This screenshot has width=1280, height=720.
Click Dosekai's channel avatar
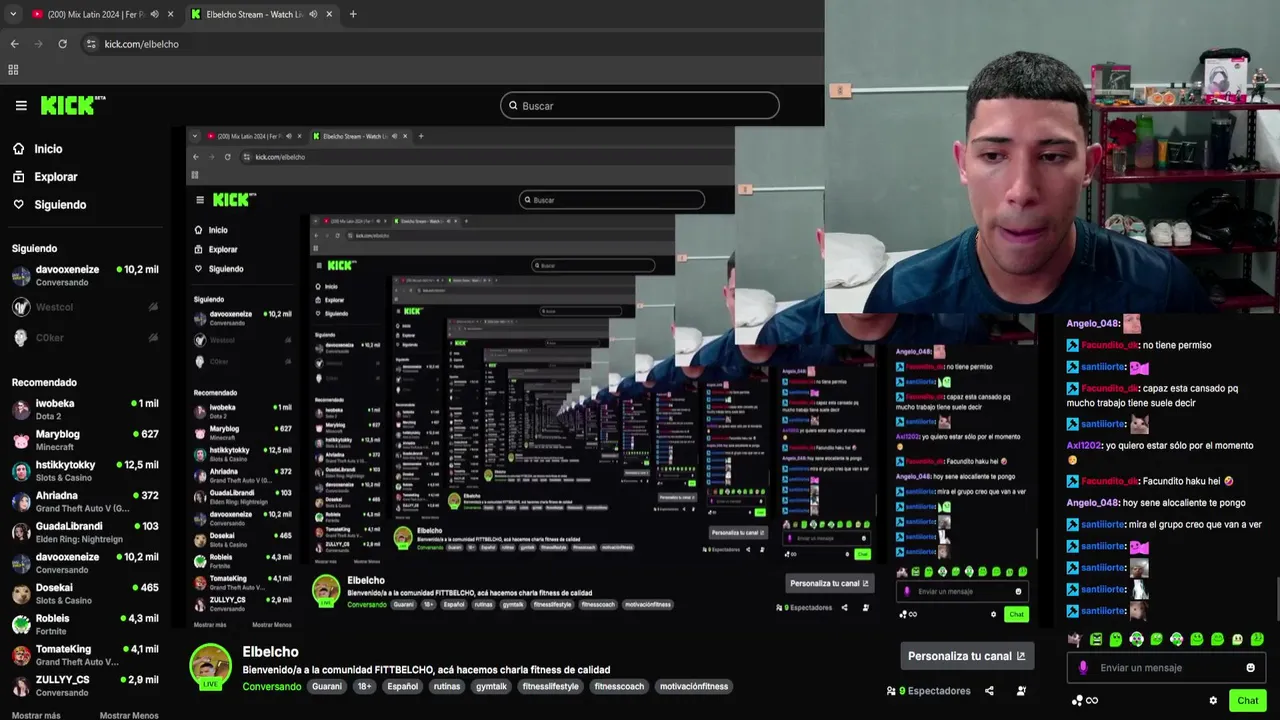(x=21, y=594)
